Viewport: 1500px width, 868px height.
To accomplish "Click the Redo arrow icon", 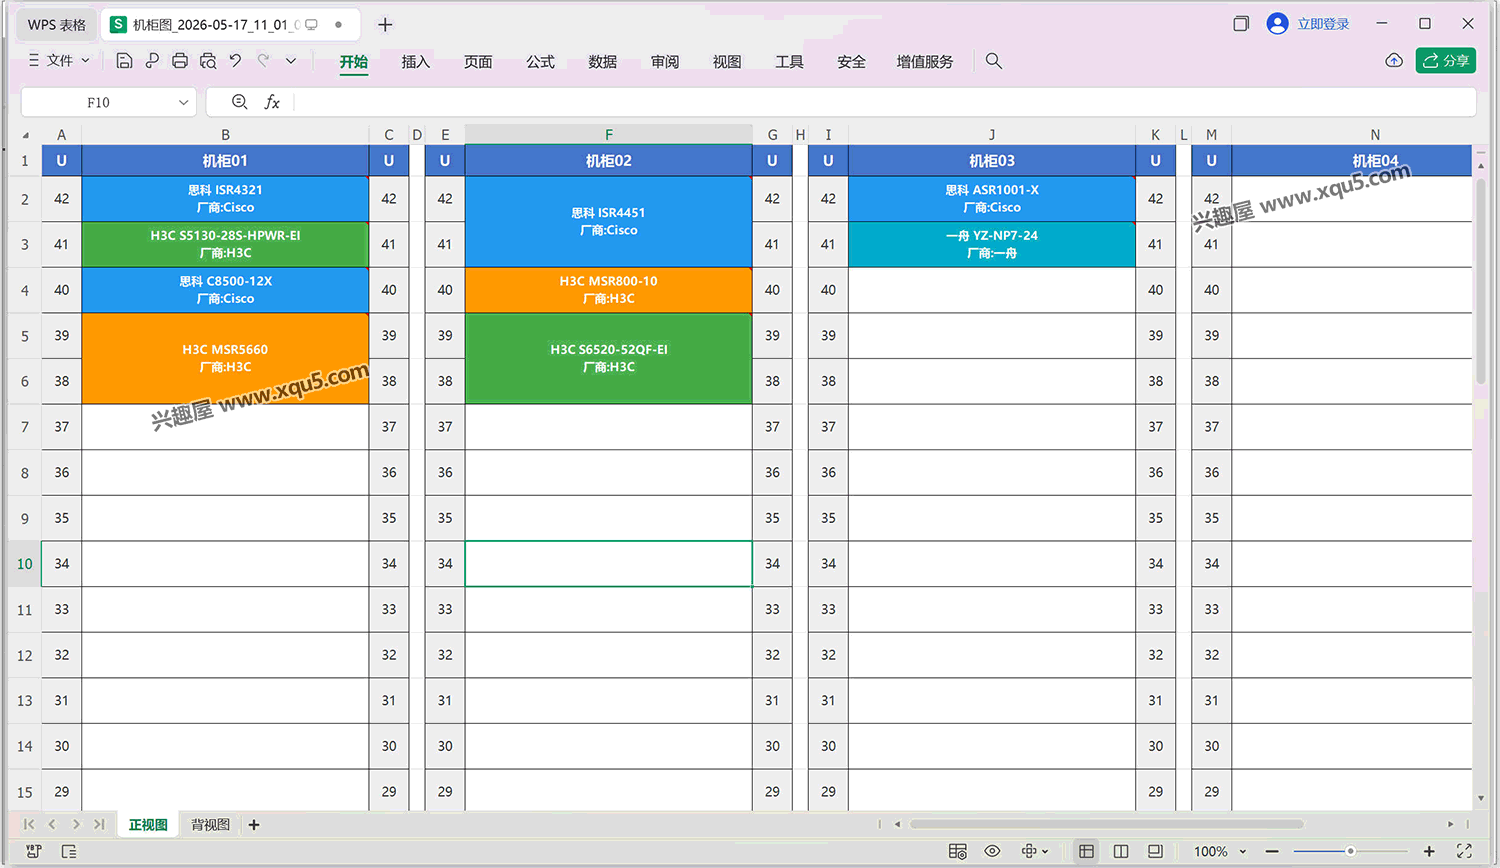I will (x=263, y=61).
